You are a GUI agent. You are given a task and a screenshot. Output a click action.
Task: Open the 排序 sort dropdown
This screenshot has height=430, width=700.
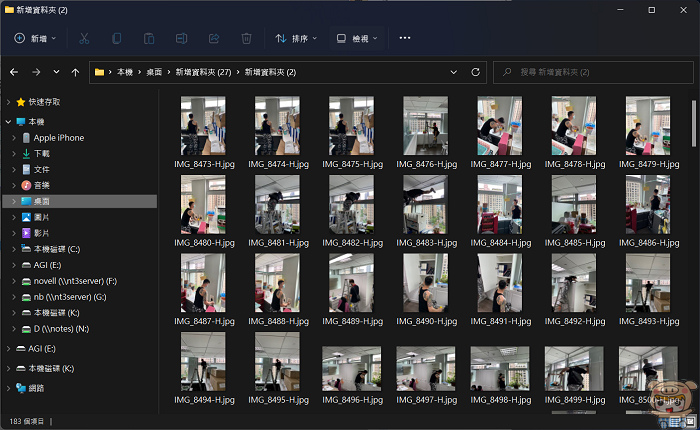[x=296, y=38]
